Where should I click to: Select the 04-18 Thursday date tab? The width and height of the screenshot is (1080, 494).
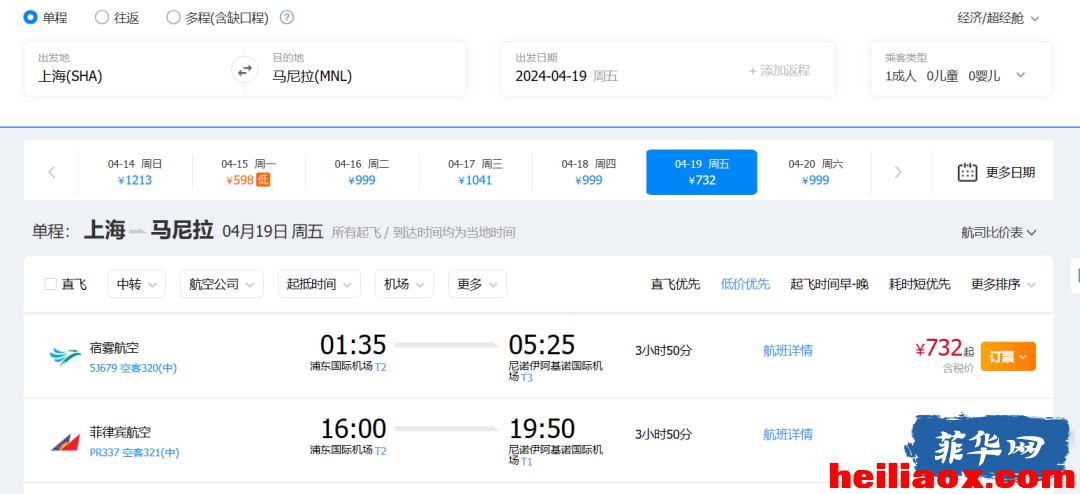(x=588, y=172)
